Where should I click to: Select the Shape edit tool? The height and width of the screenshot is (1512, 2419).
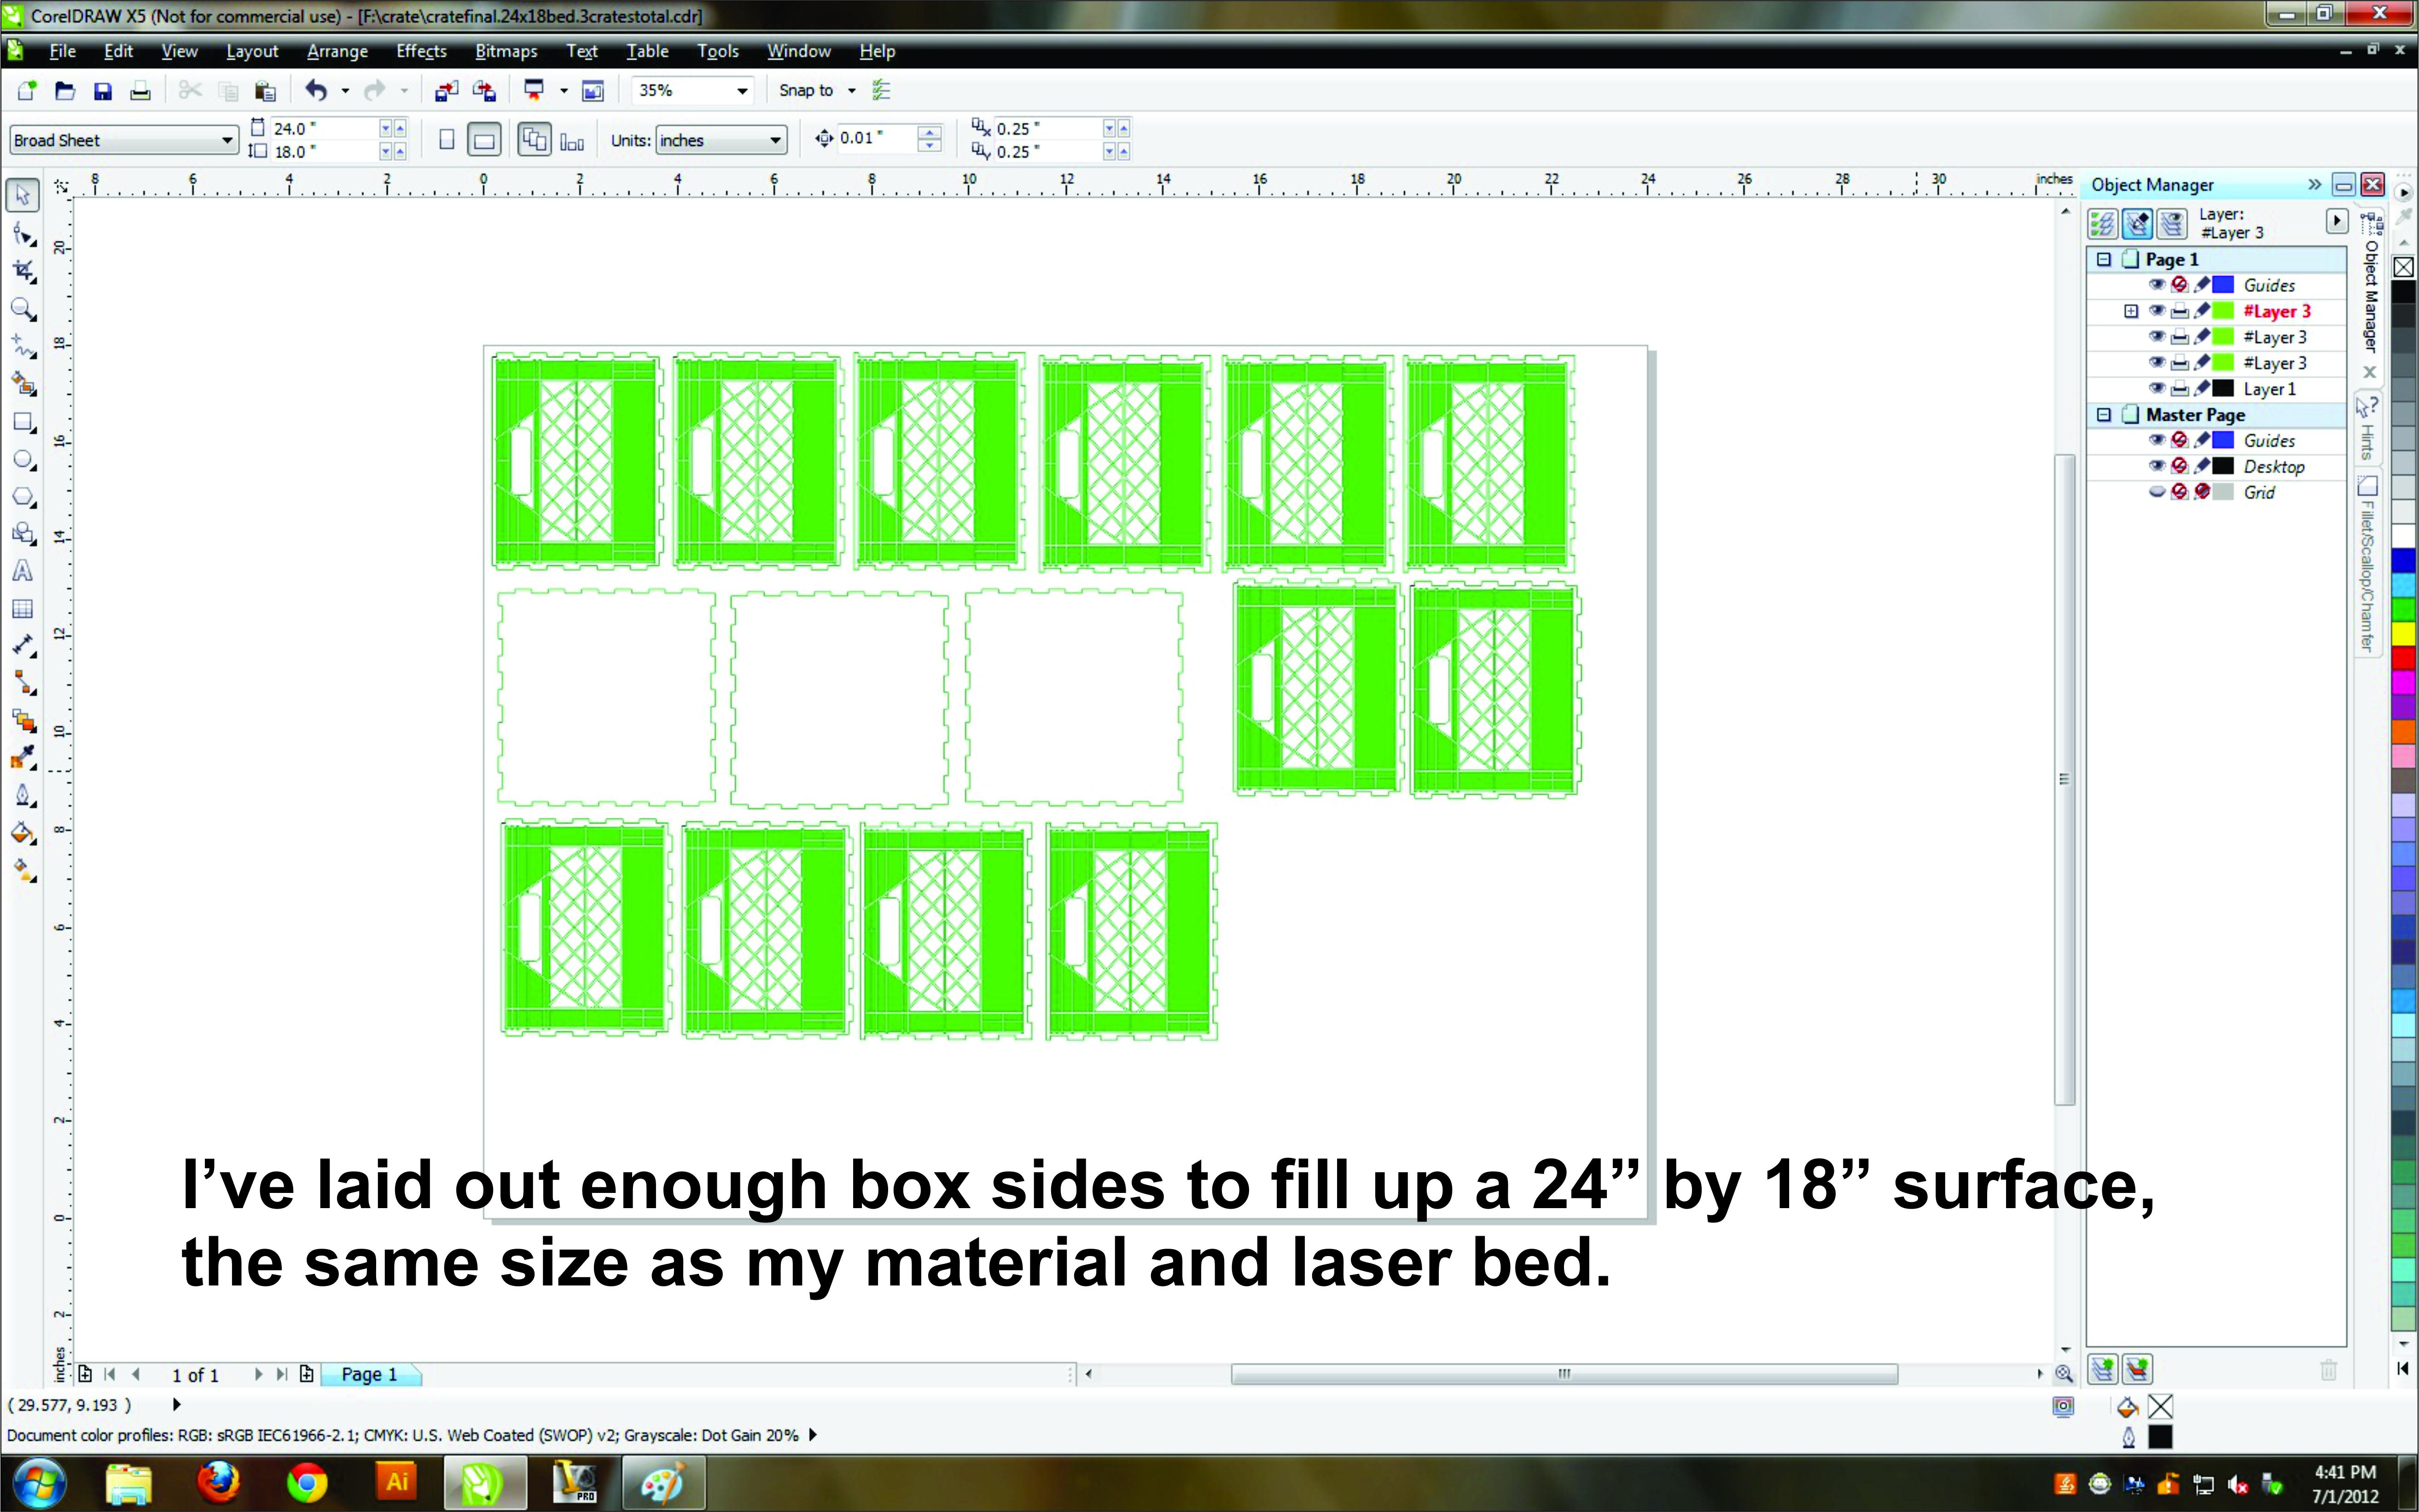23,234
